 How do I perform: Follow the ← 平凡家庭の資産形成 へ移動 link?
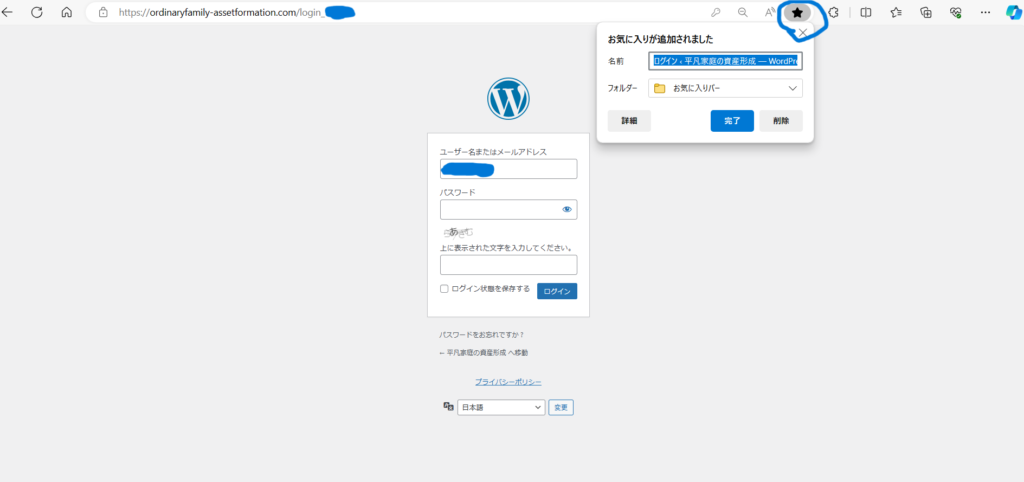(x=484, y=353)
